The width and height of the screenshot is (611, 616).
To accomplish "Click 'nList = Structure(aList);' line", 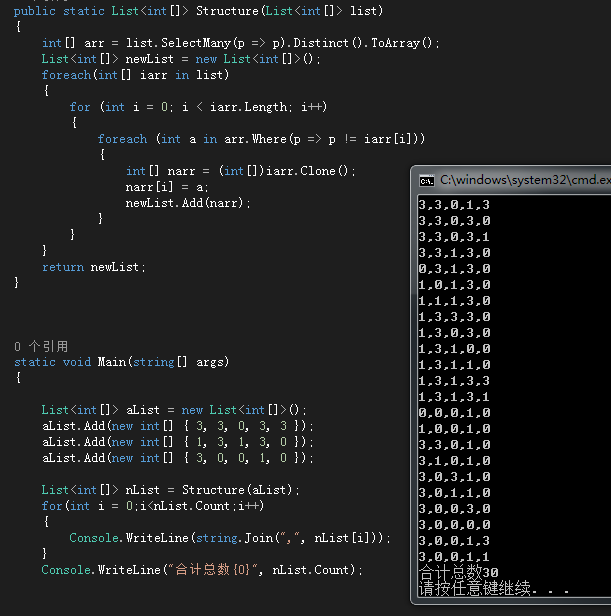I will pos(171,490).
